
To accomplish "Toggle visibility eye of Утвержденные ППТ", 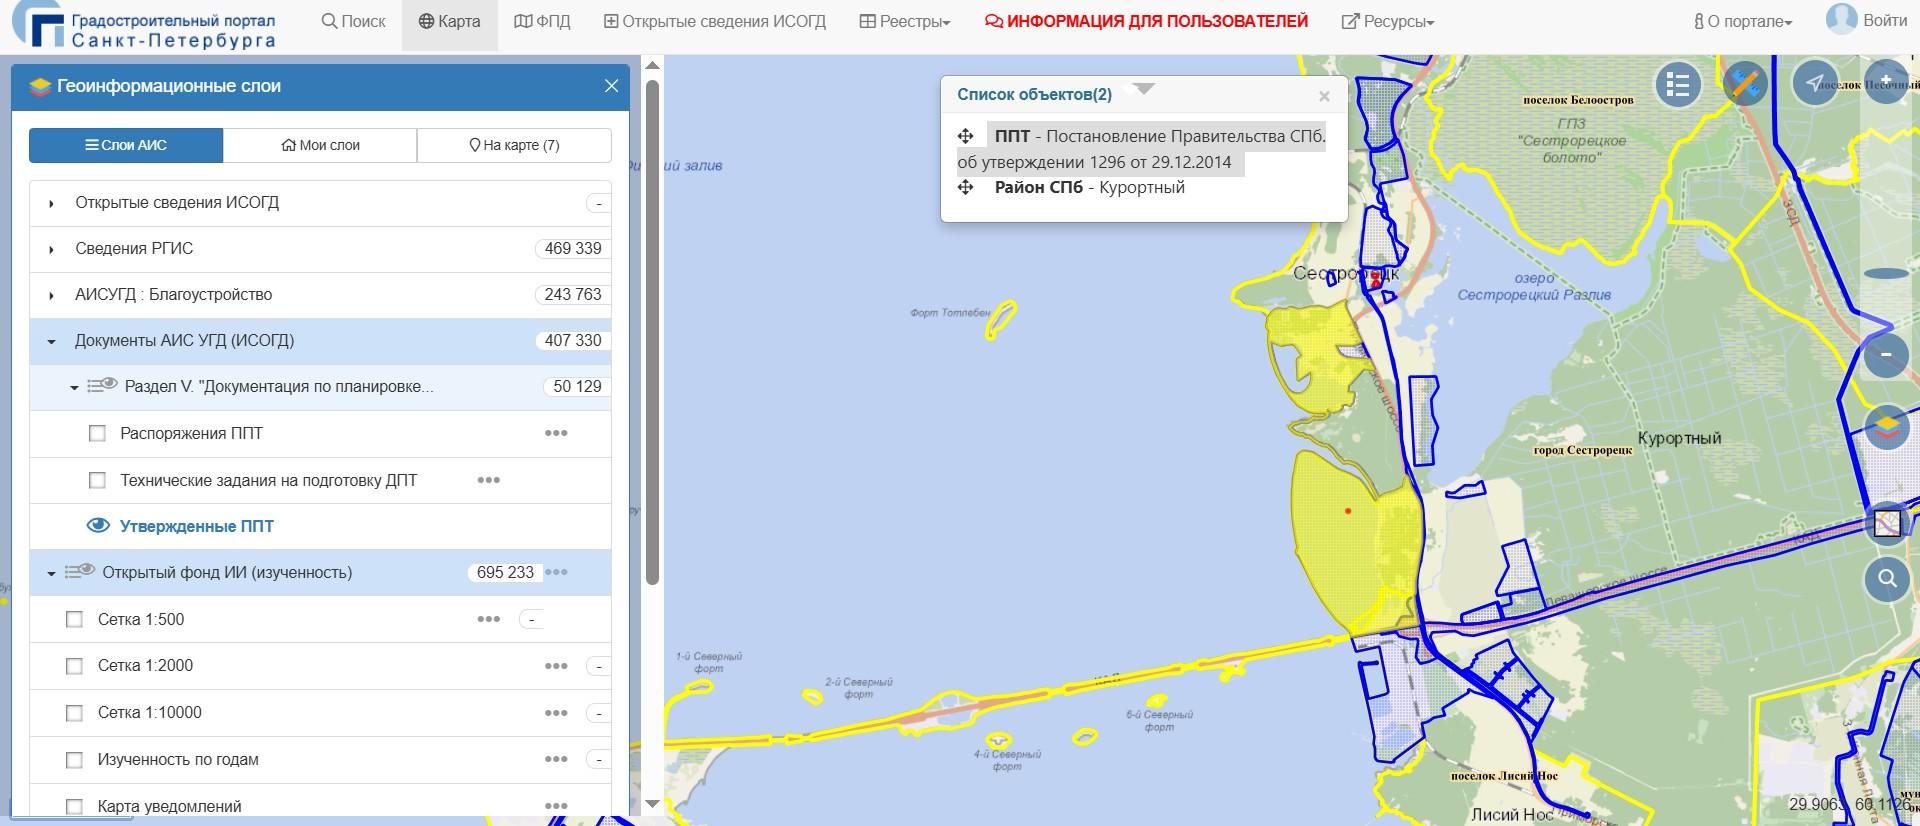I will [x=98, y=526].
